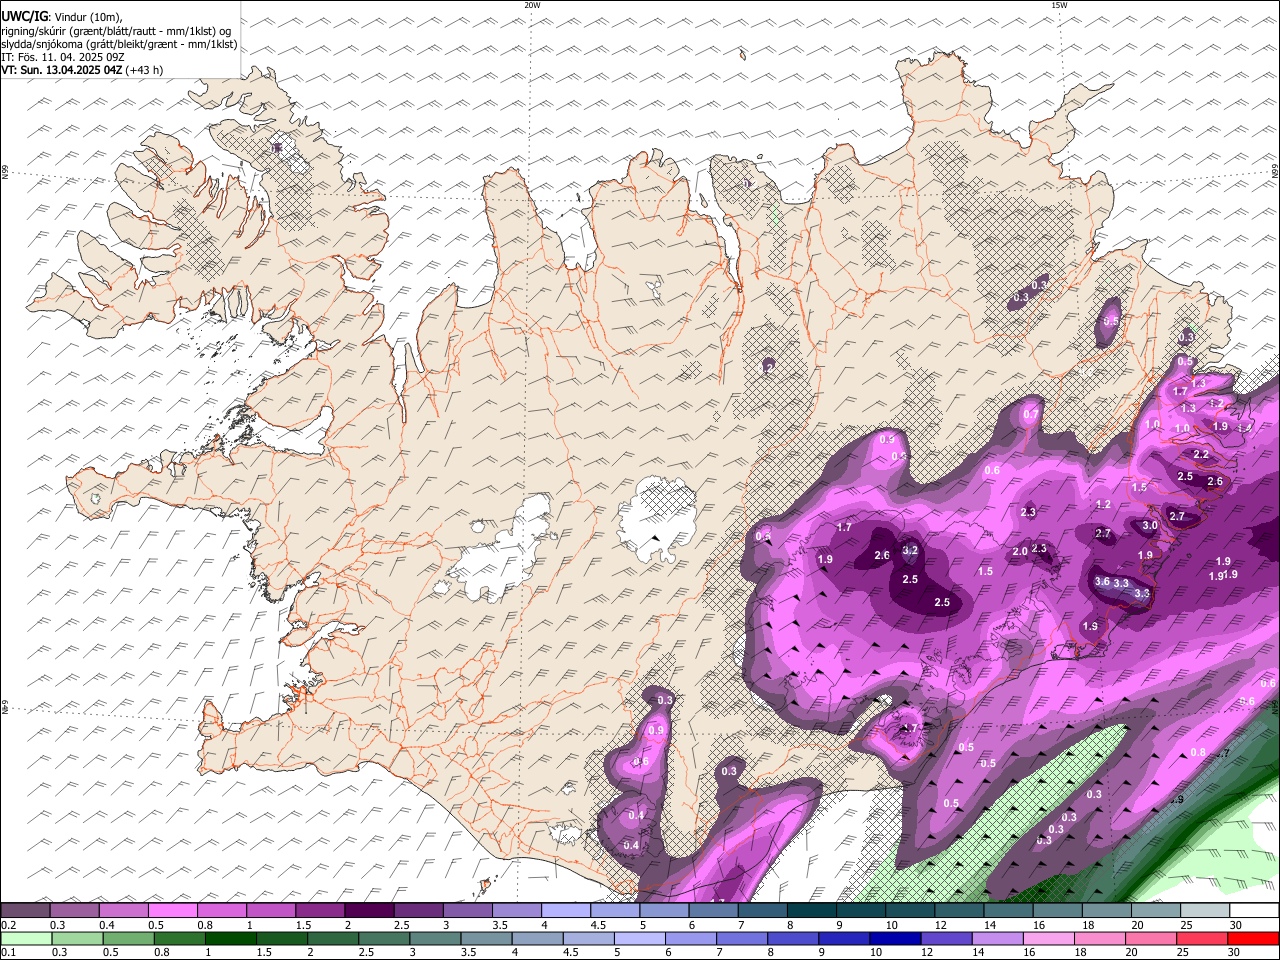Click the '3.0' precipitation value on the map
Screen dimensions: 1280x960
tap(1150, 526)
